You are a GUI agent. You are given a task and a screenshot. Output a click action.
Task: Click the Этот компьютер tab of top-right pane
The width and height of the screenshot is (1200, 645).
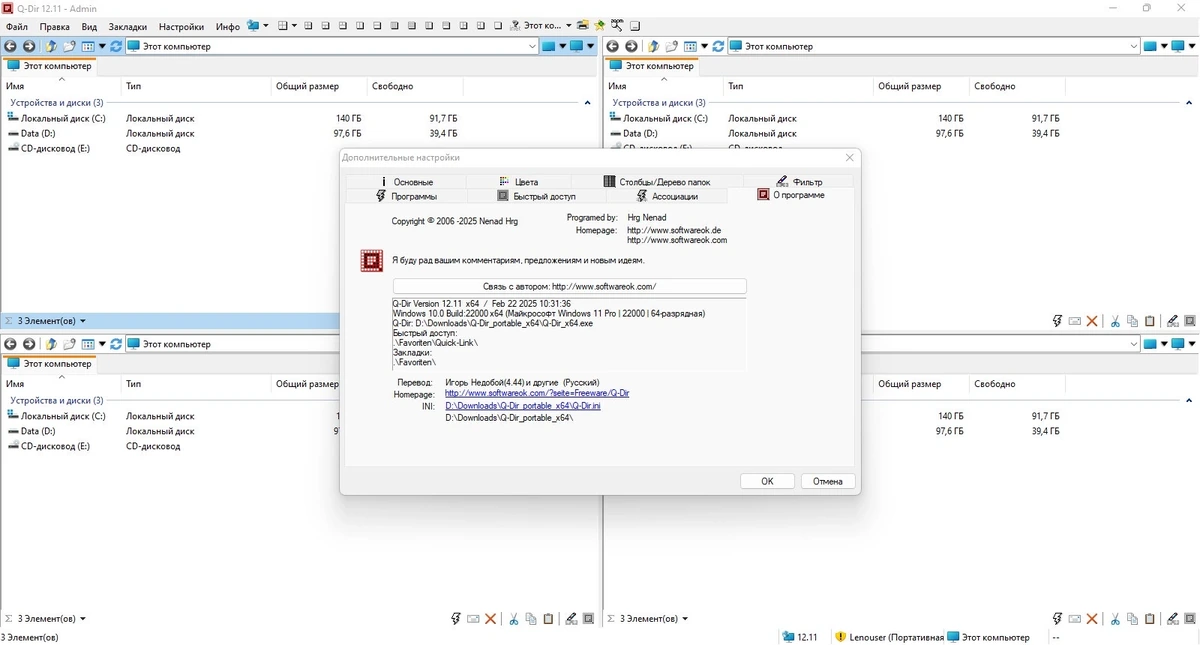(651, 66)
